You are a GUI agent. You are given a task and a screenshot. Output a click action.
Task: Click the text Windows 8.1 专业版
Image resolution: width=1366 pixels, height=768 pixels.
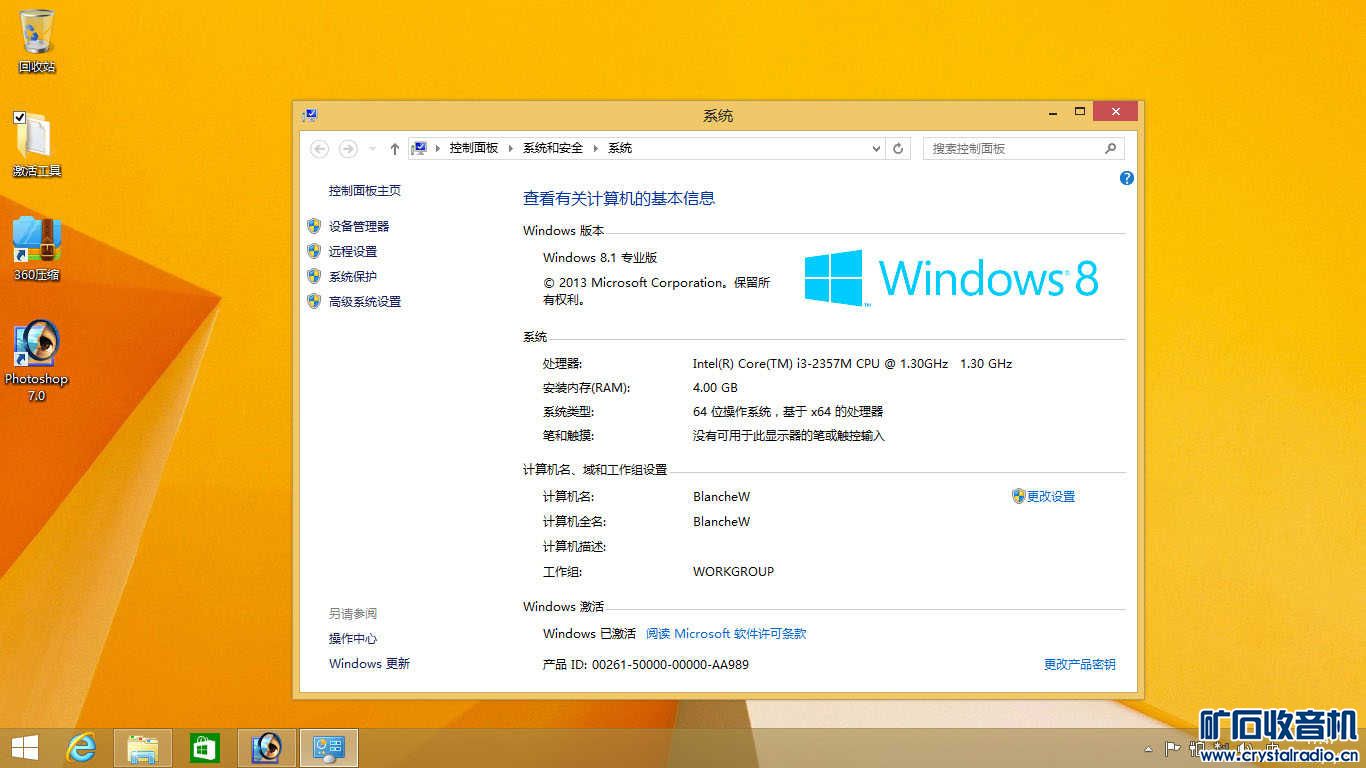[x=600, y=258]
